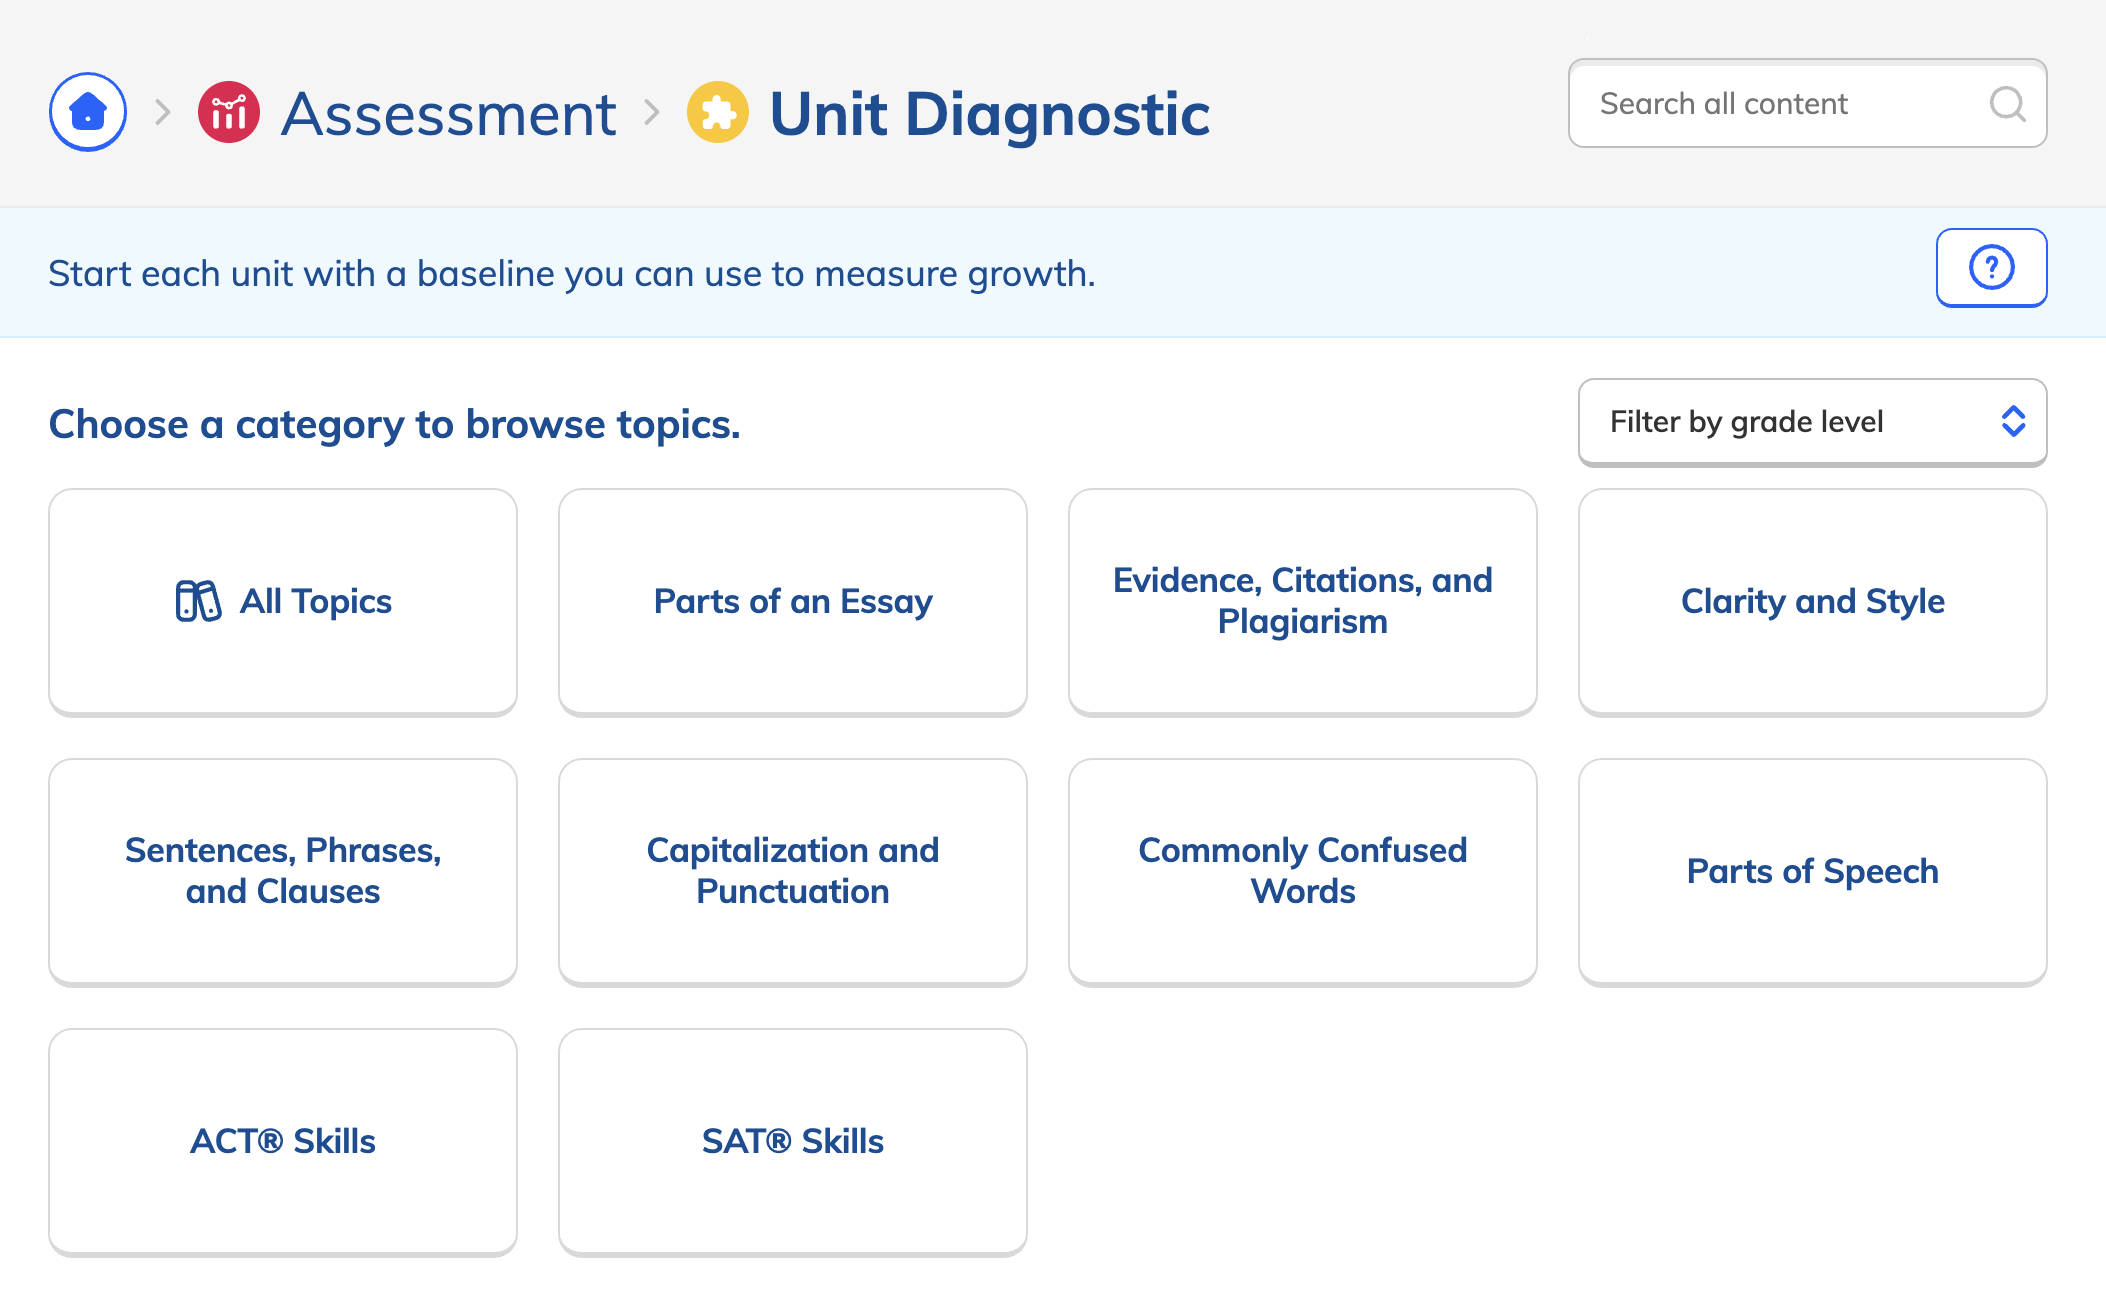2106x1314 pixels.
Task: Browse the ACT® Skills topics
Action: pos(282,1141)
